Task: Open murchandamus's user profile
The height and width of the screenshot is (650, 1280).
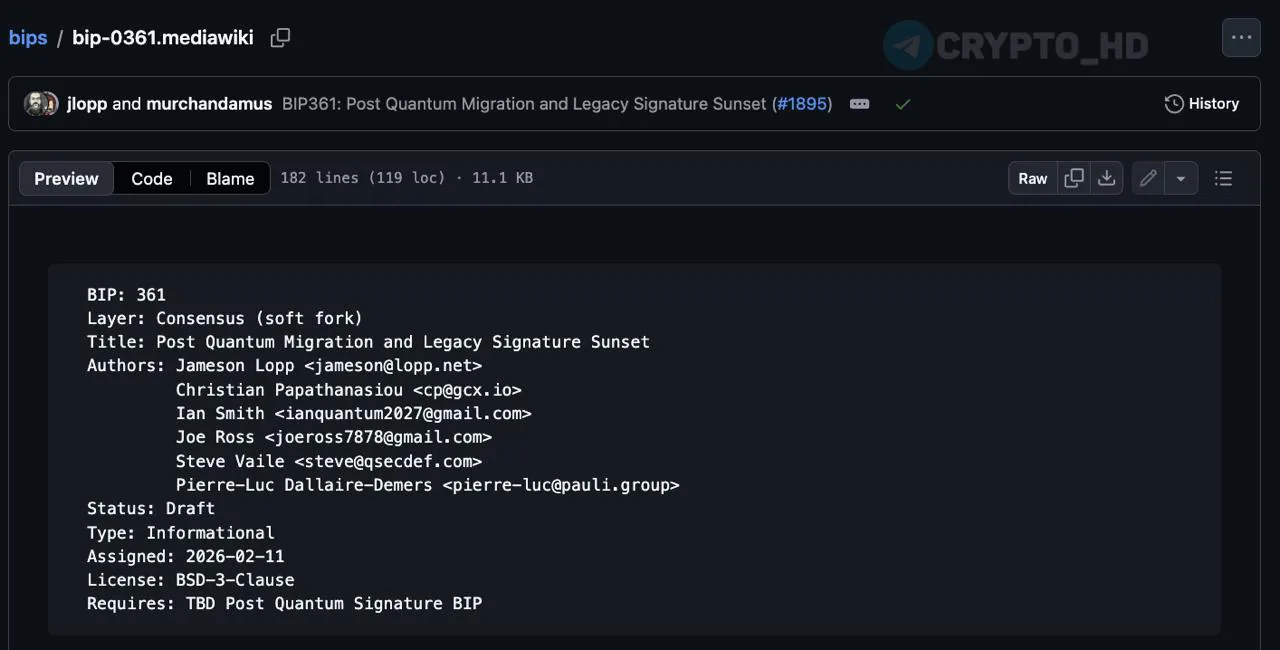Action: click(209, 104)
